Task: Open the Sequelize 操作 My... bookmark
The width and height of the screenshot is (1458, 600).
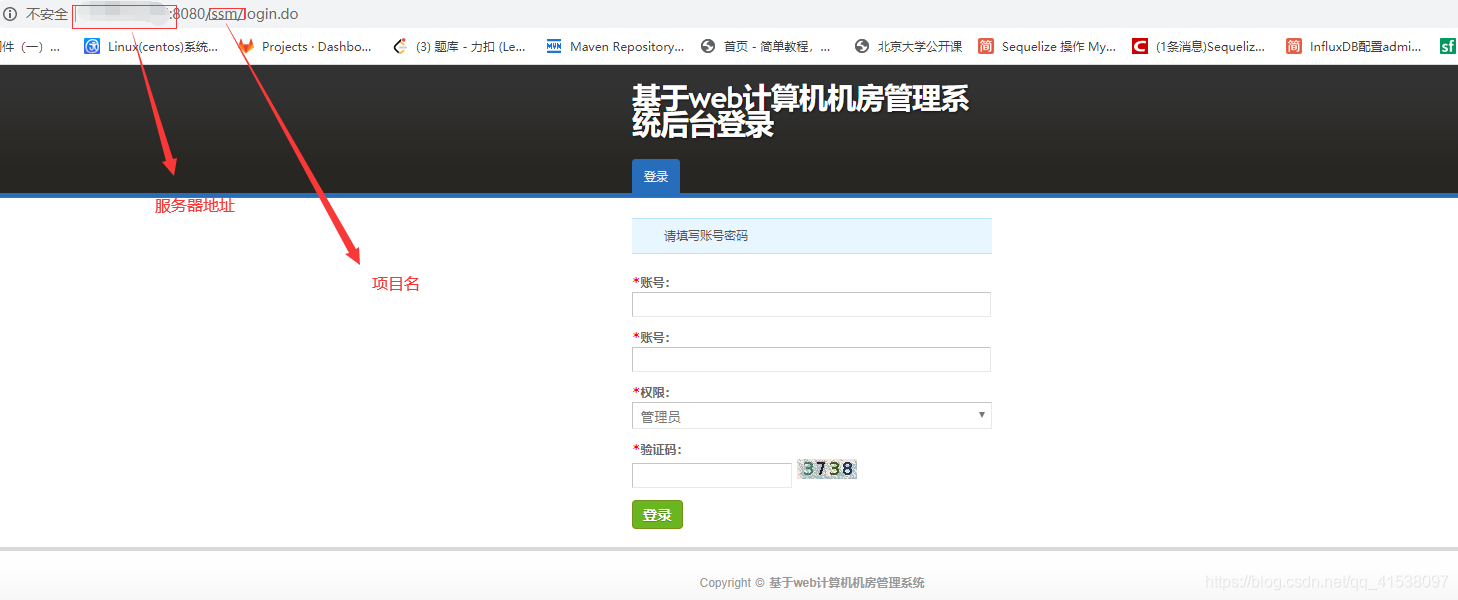Action: click(x=1047, y=46)
